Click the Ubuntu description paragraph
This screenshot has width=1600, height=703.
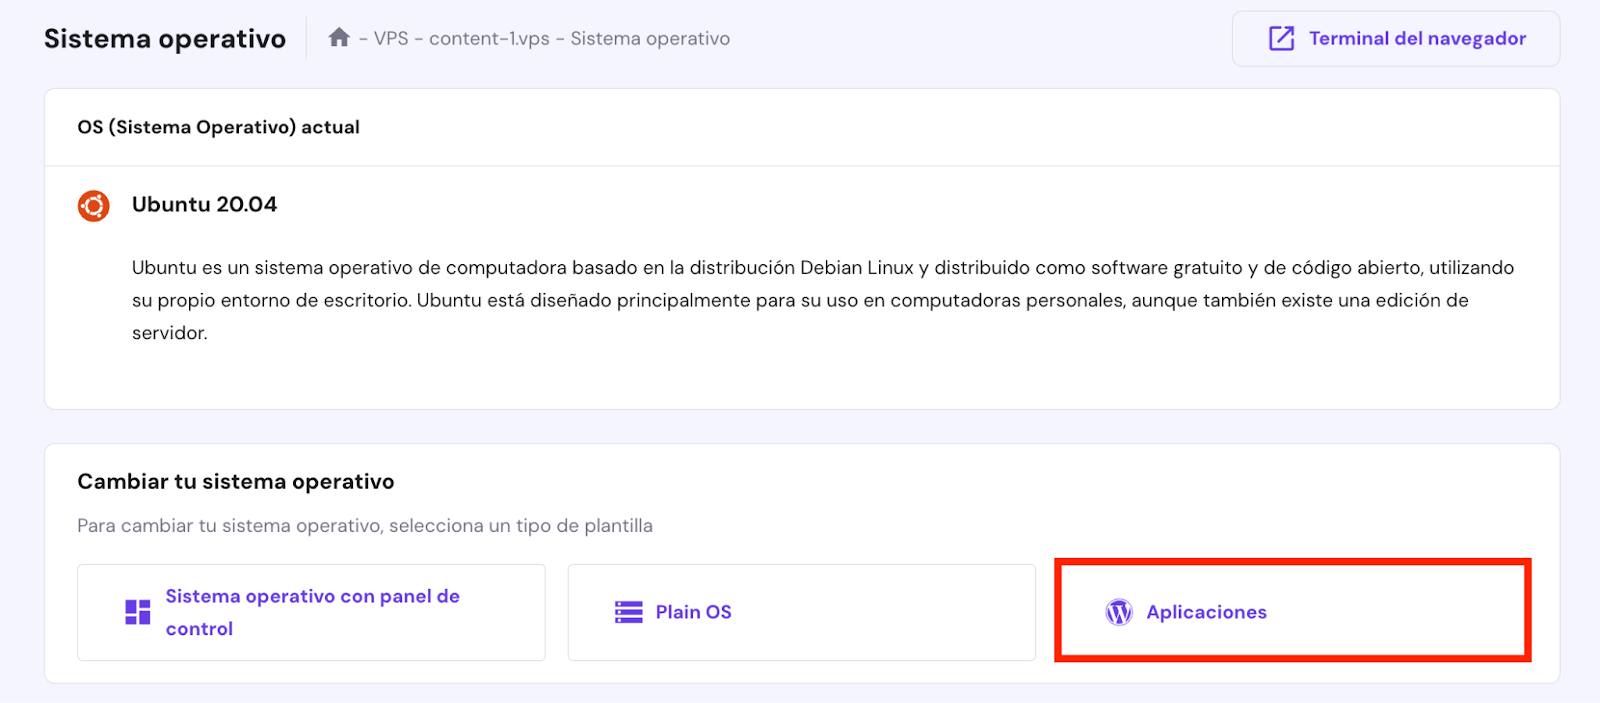[x=823, y=300]
